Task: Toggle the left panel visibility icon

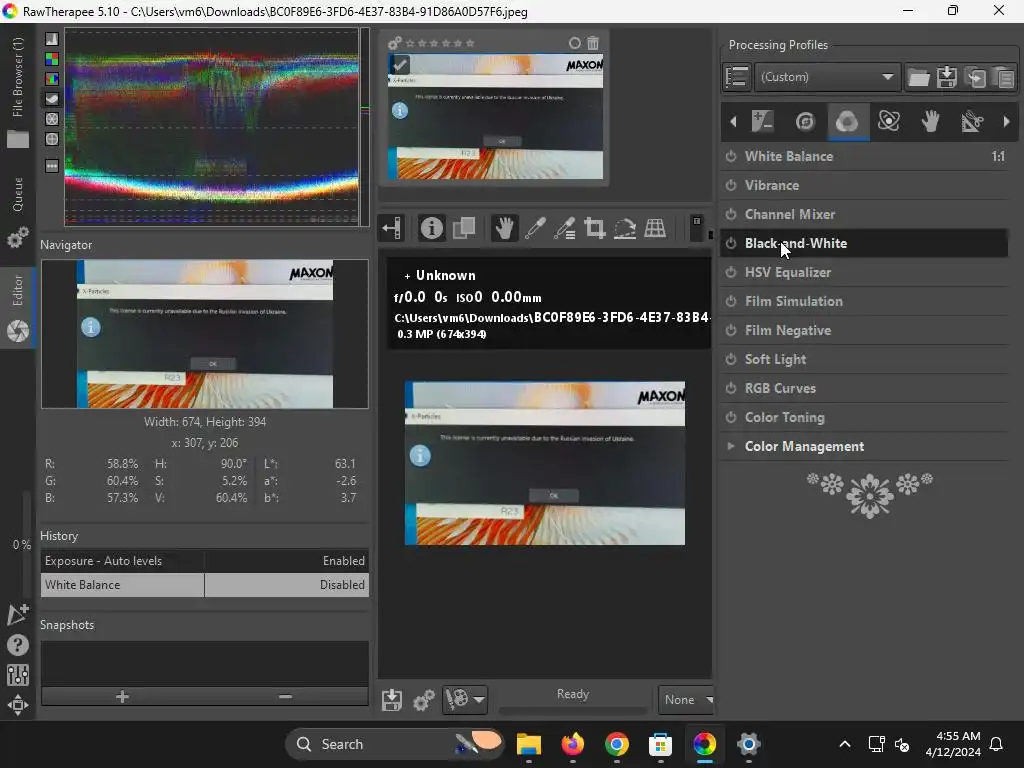Action: [x=392, y=228]
